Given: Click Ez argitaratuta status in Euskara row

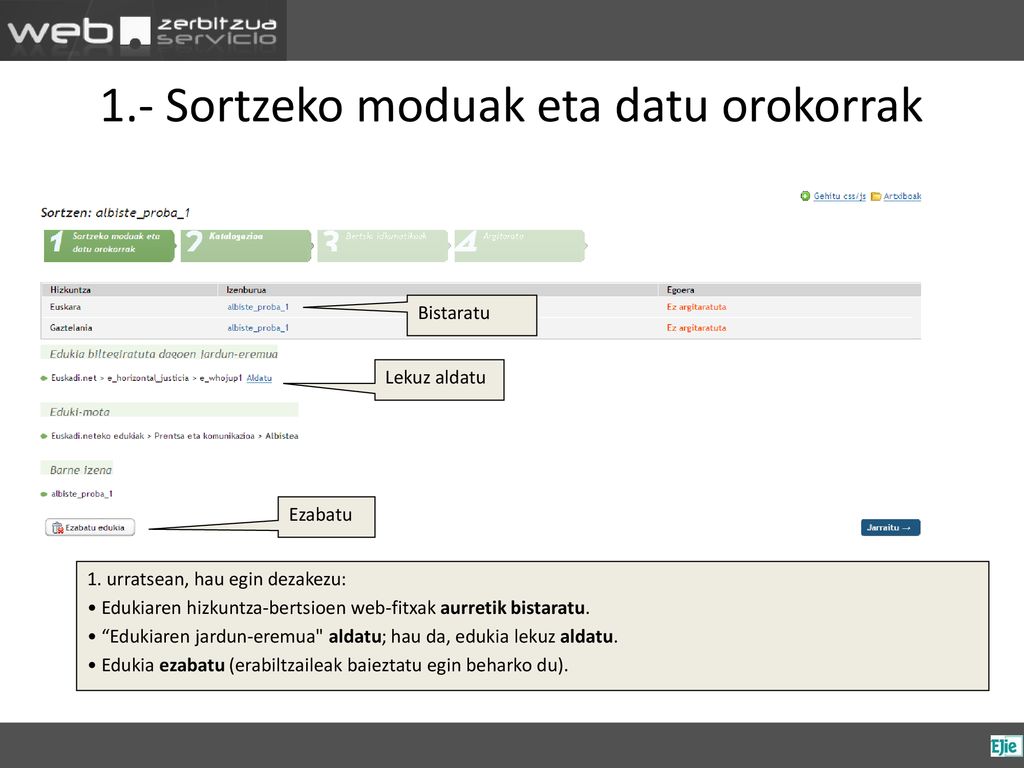Looking at the screenshot, I should click(696, 307).
